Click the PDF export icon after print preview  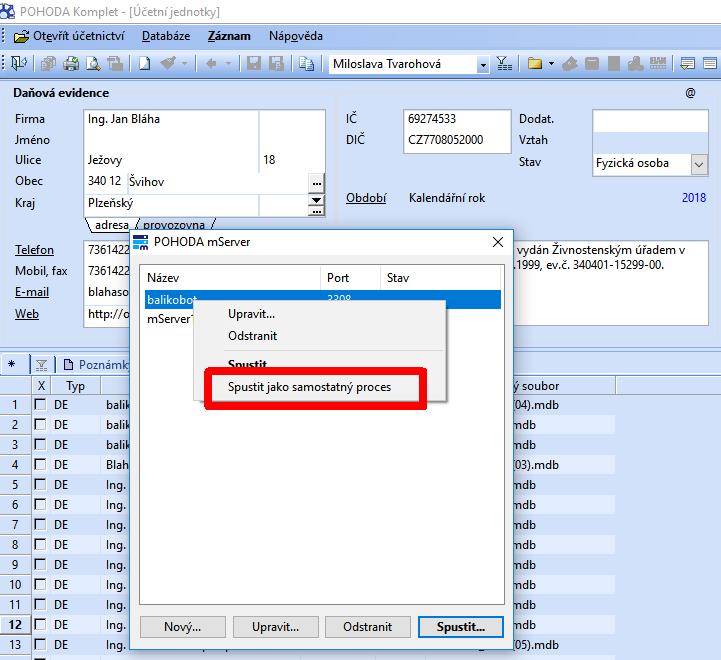coord(115,63)
